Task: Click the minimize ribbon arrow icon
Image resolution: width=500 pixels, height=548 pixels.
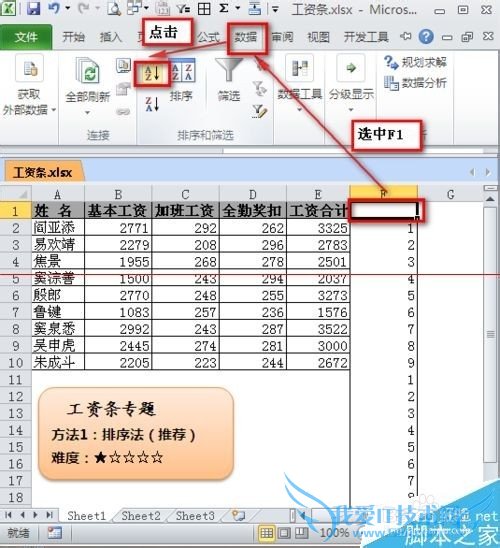Action: pos(406,36)
